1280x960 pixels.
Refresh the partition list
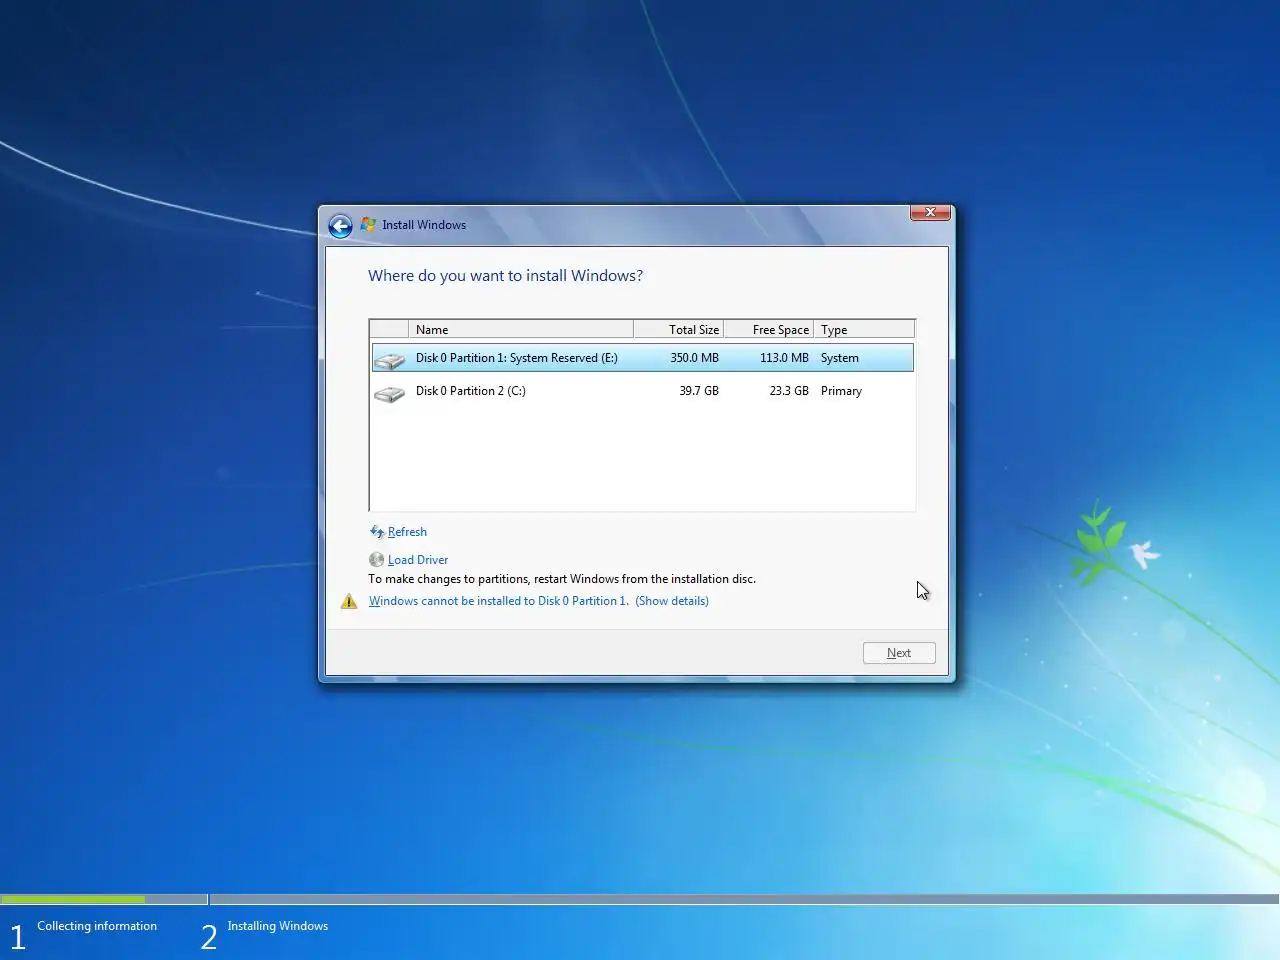[x=407, y=532]
